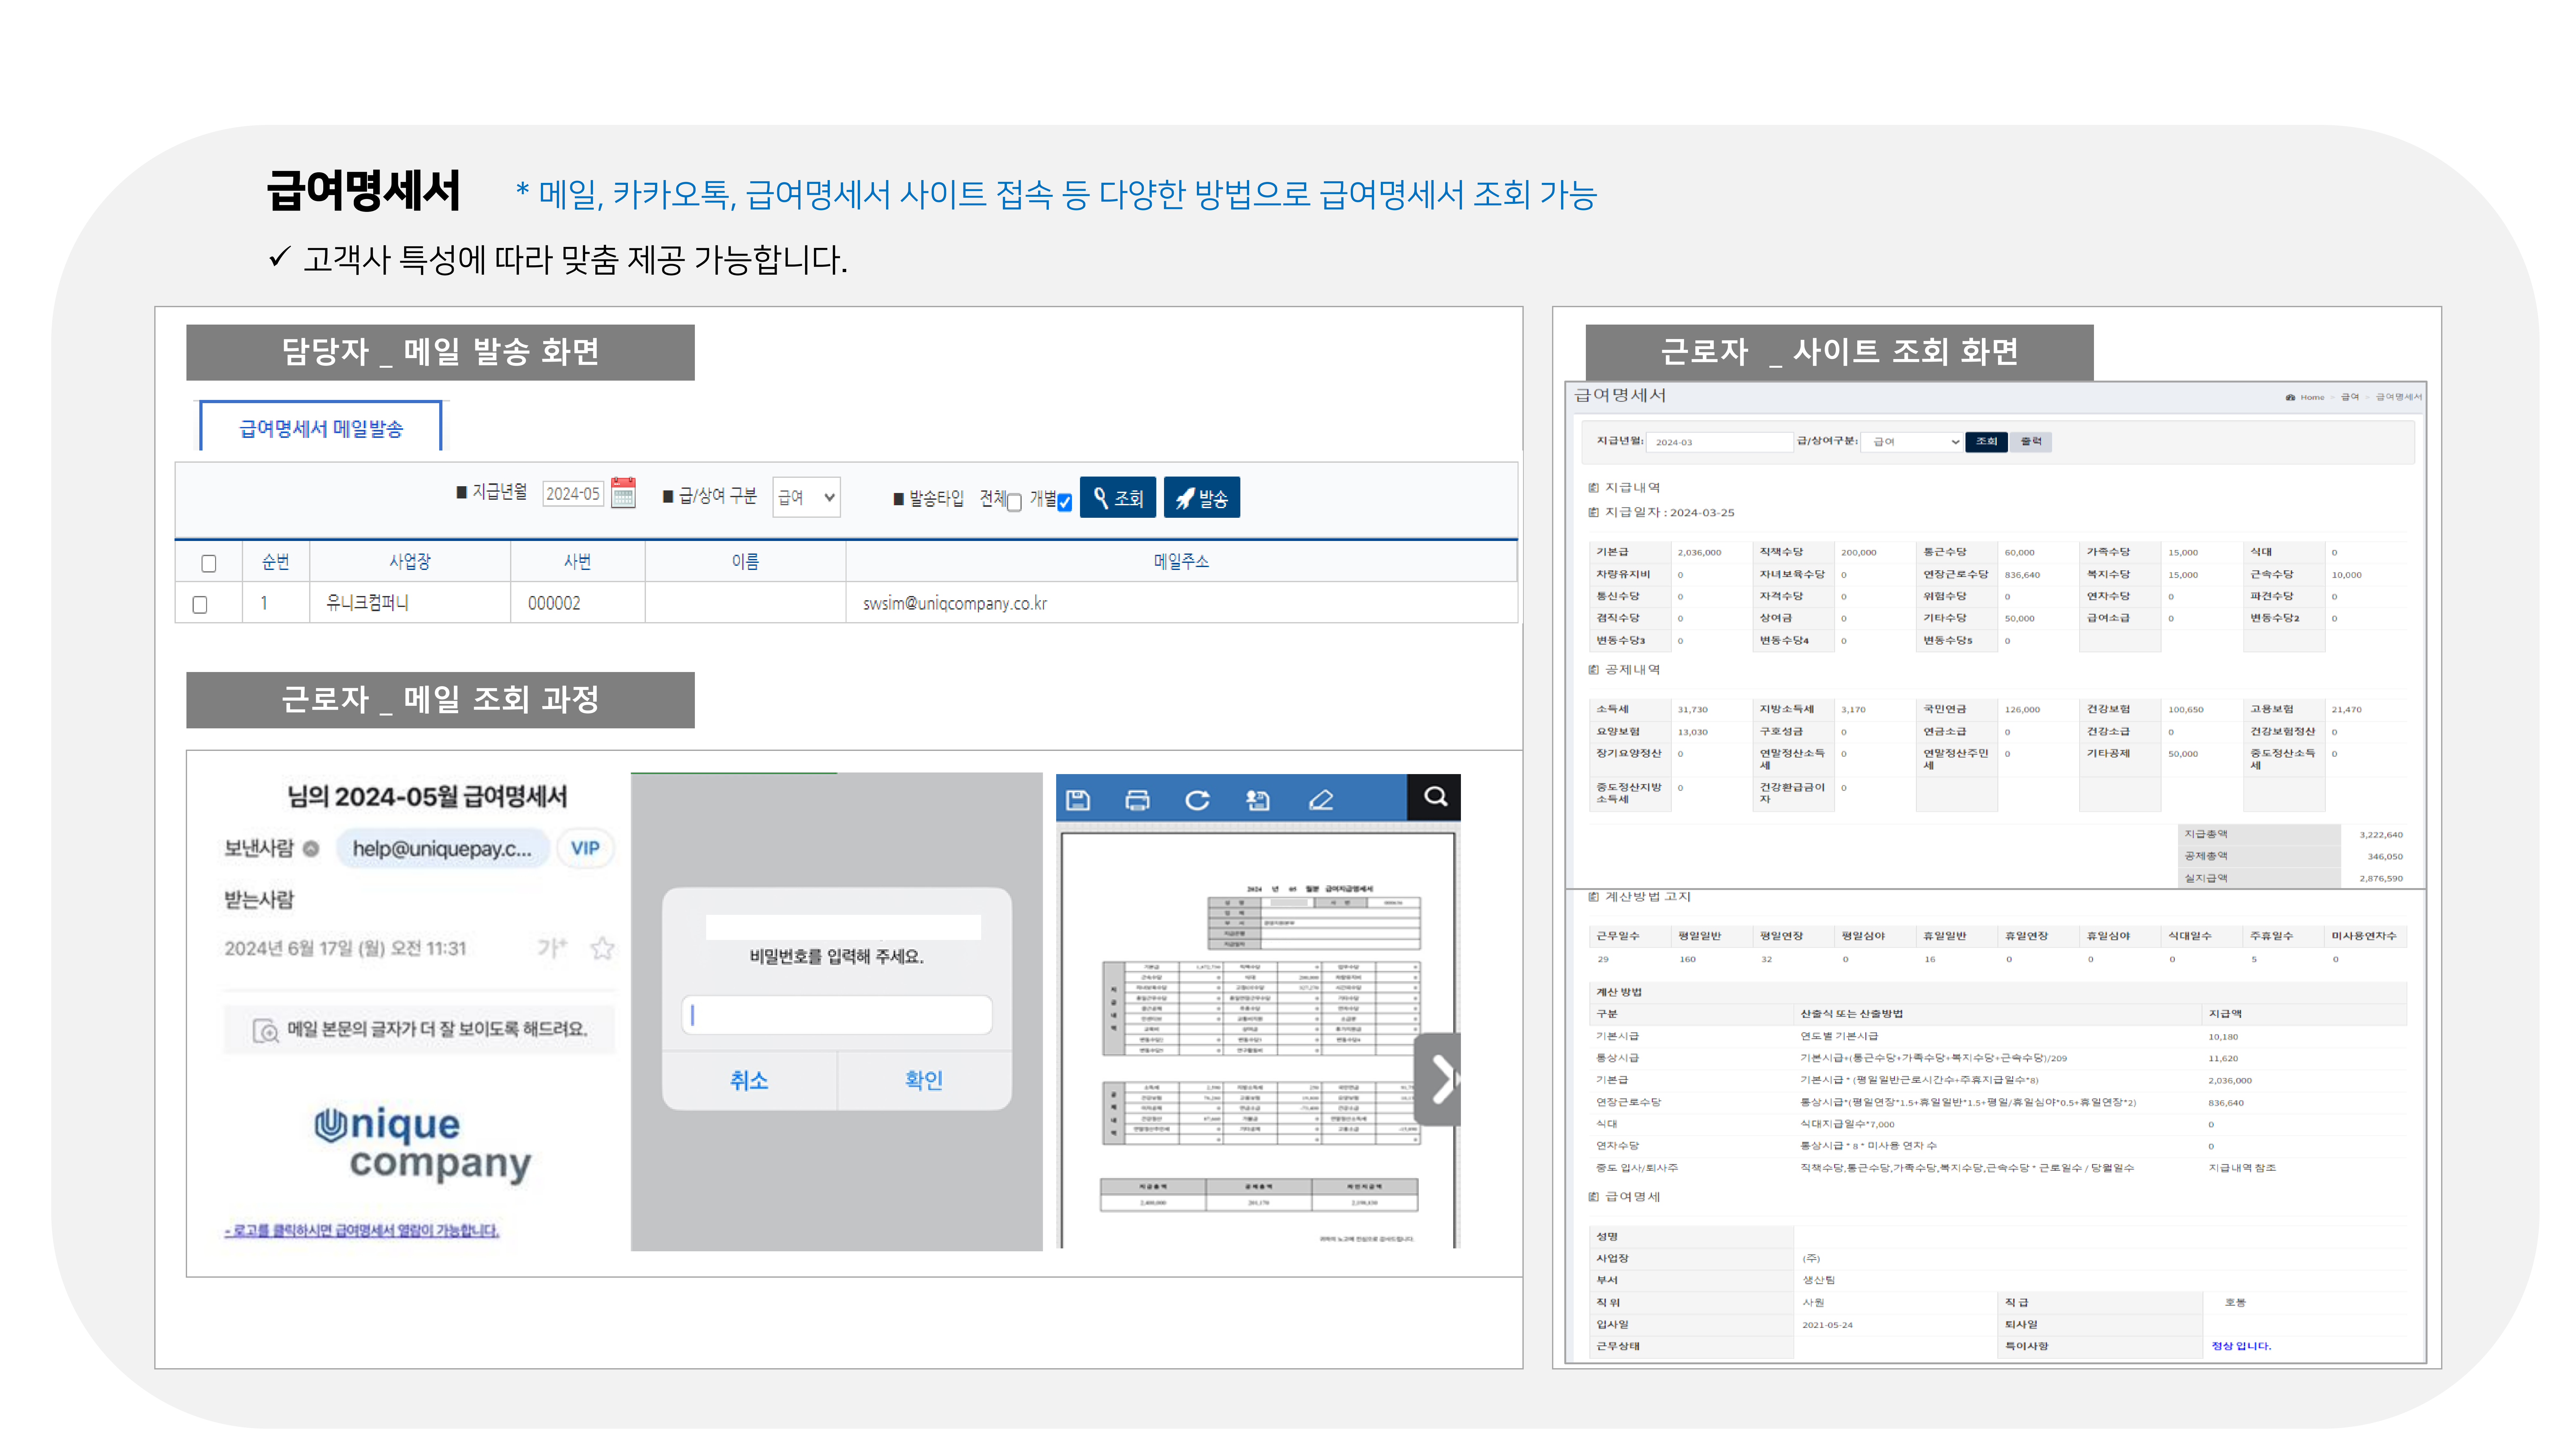This screenshot has width=2576, height=1449.
Task: Open the calendar picker next to 지급년월
Action: (x=623, y=493)
